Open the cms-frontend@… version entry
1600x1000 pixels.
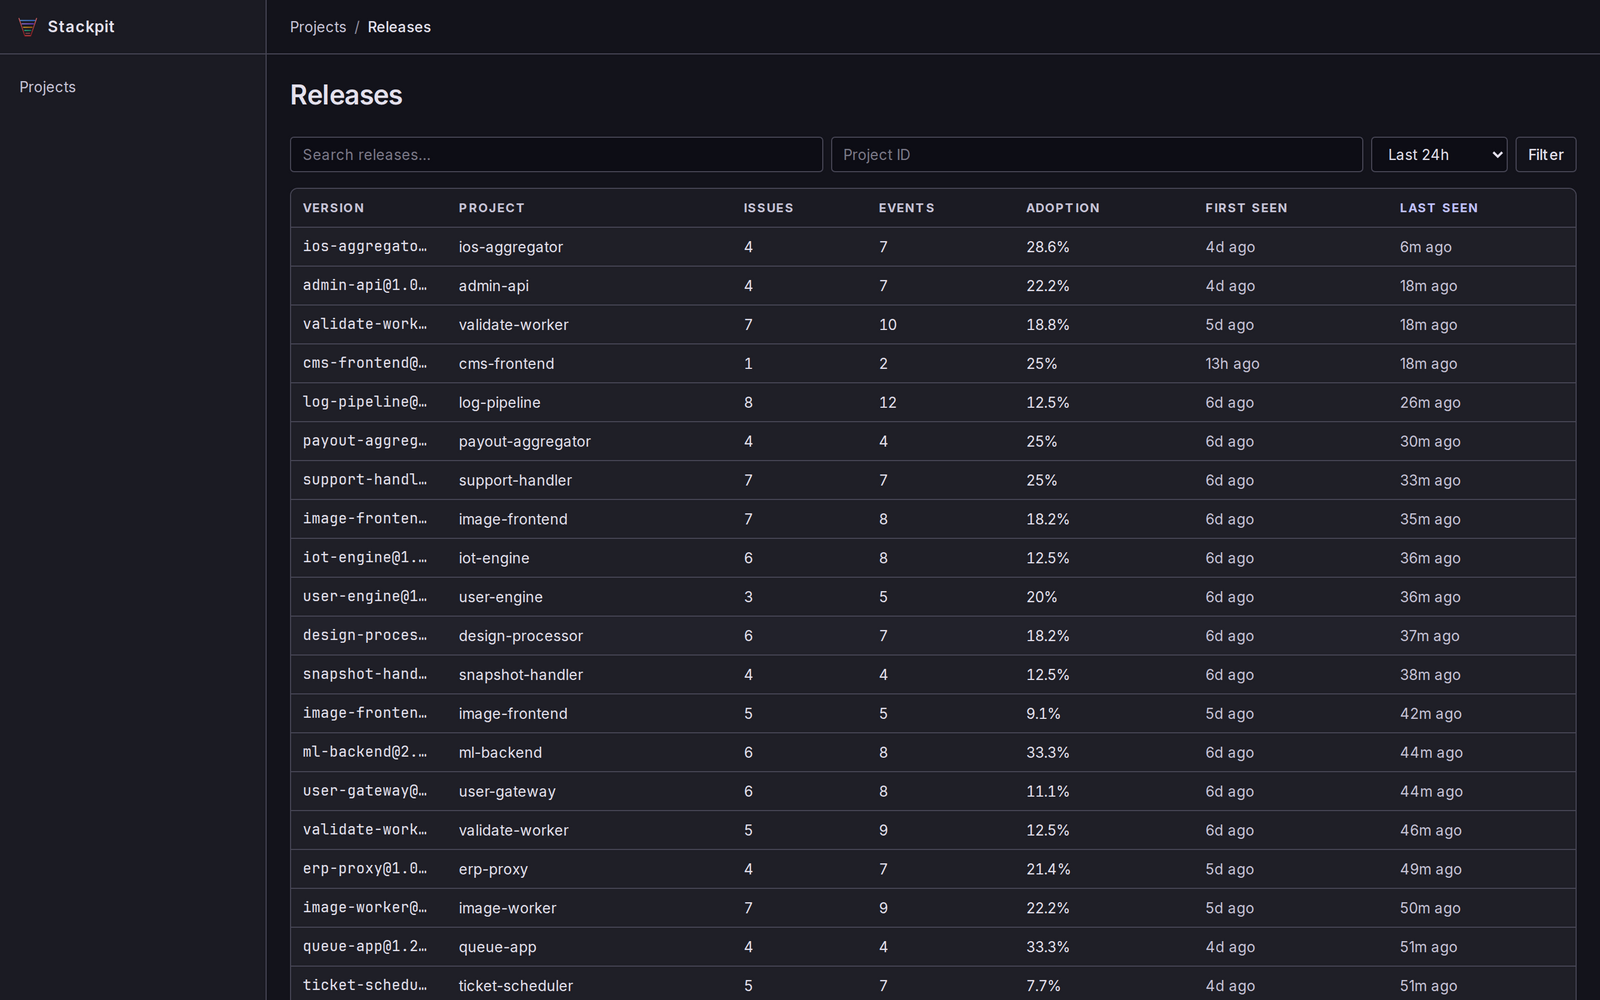pos(365,364)
